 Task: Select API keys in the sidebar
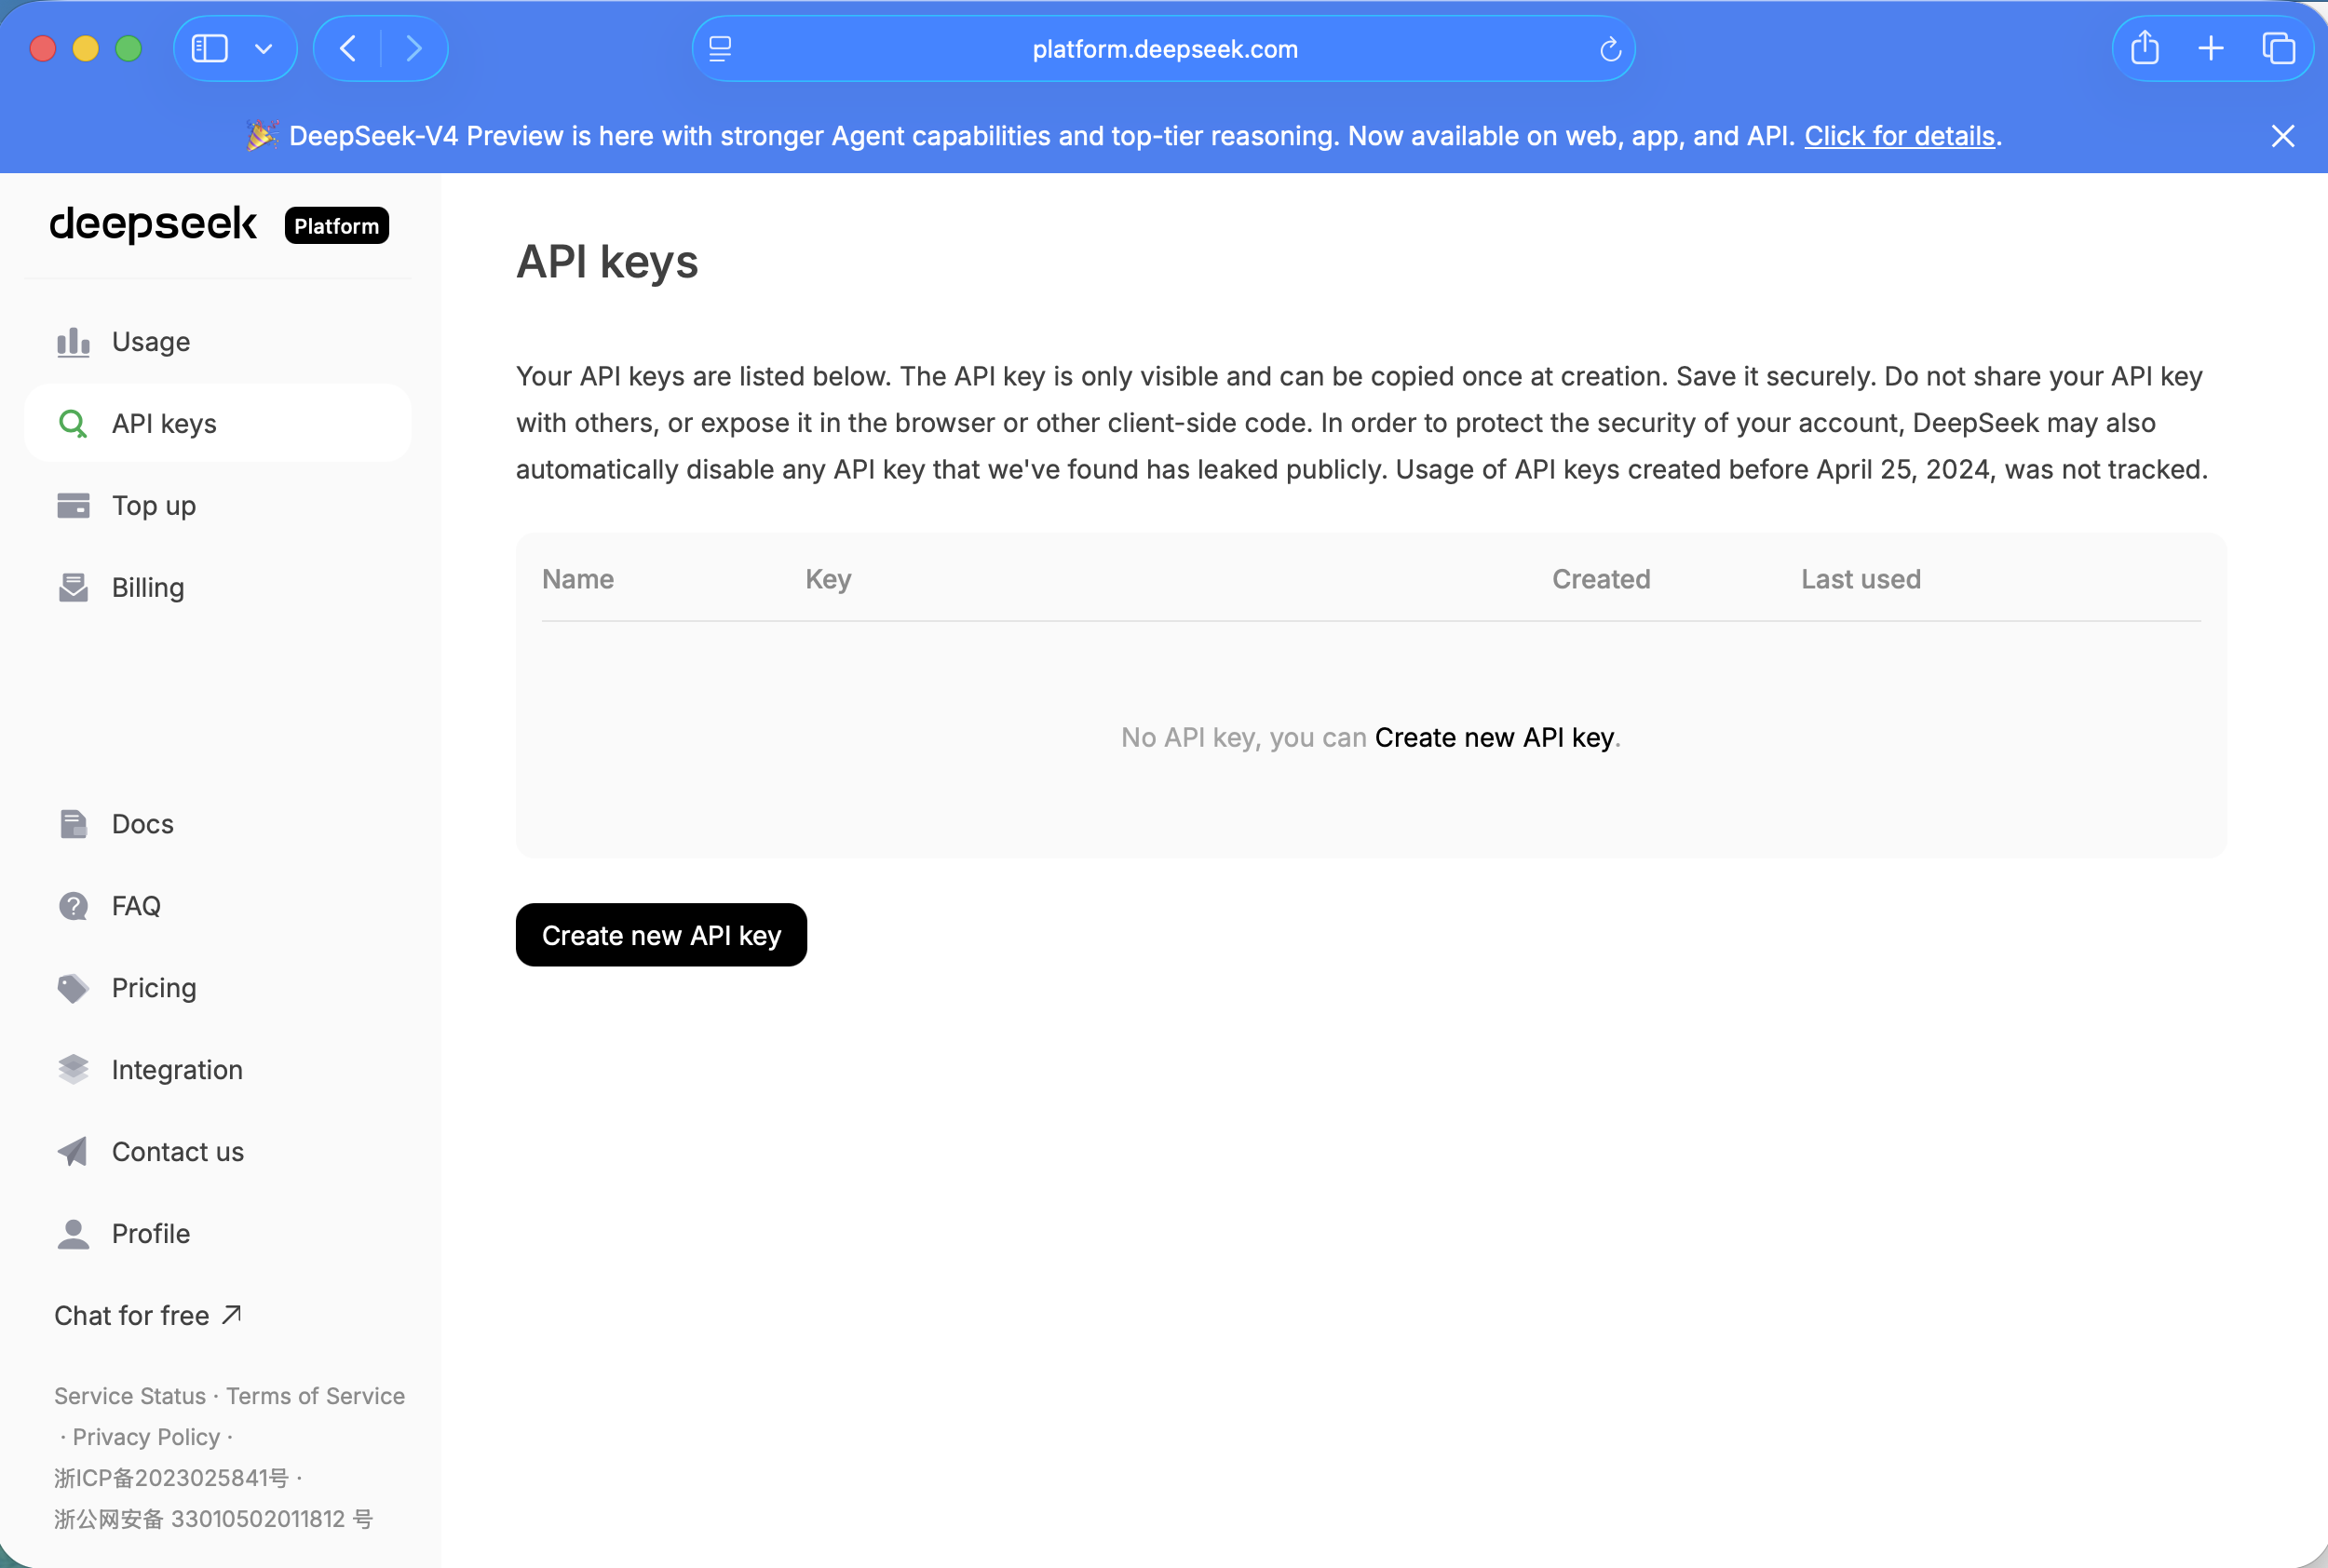218,424
